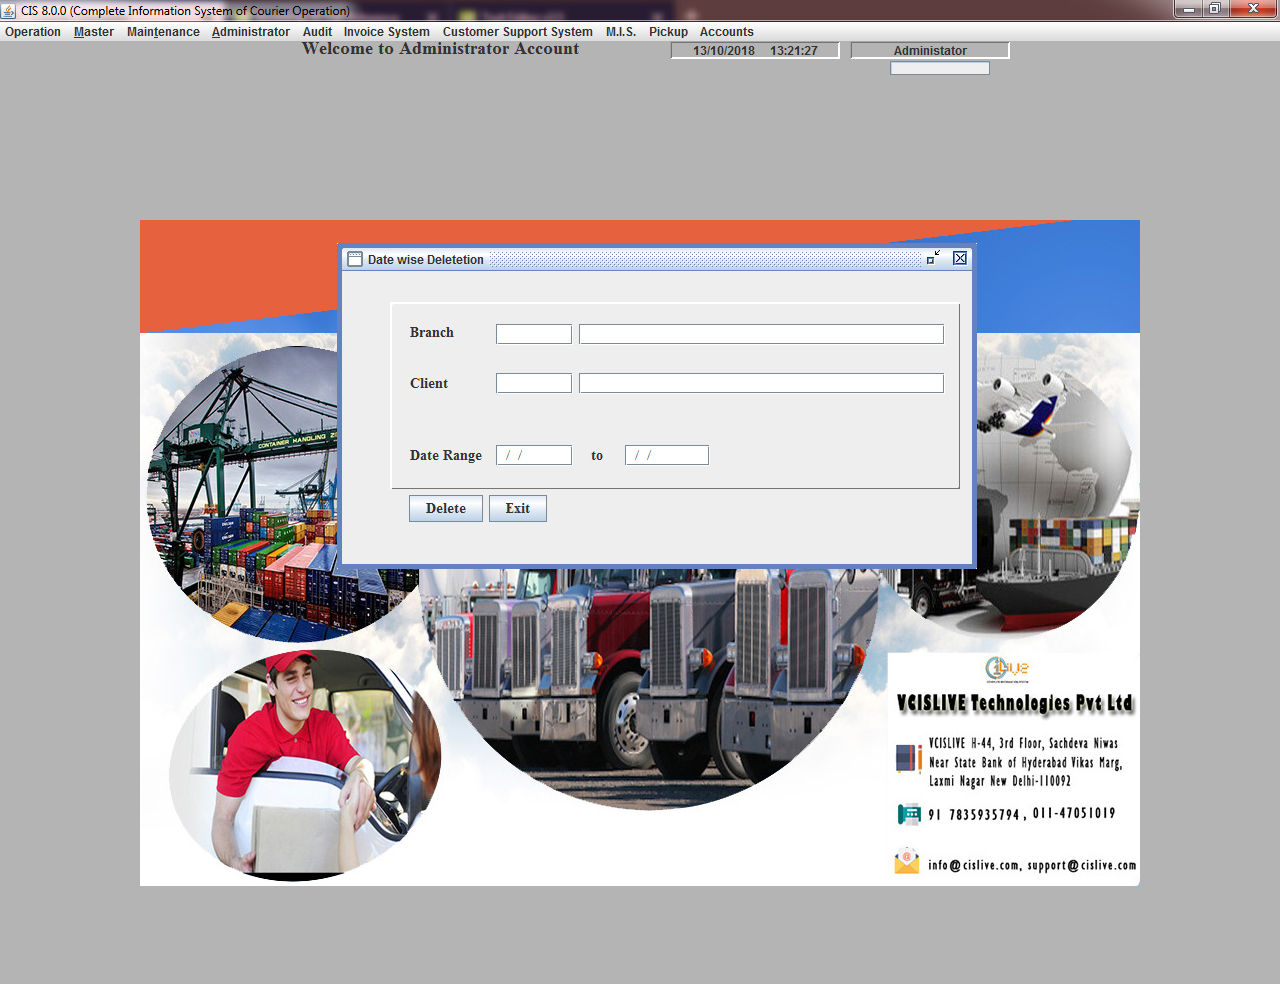Select the Date Range end field
Image resolution: width=1280 pixels, height=984 pixels.
coord(667,455)
